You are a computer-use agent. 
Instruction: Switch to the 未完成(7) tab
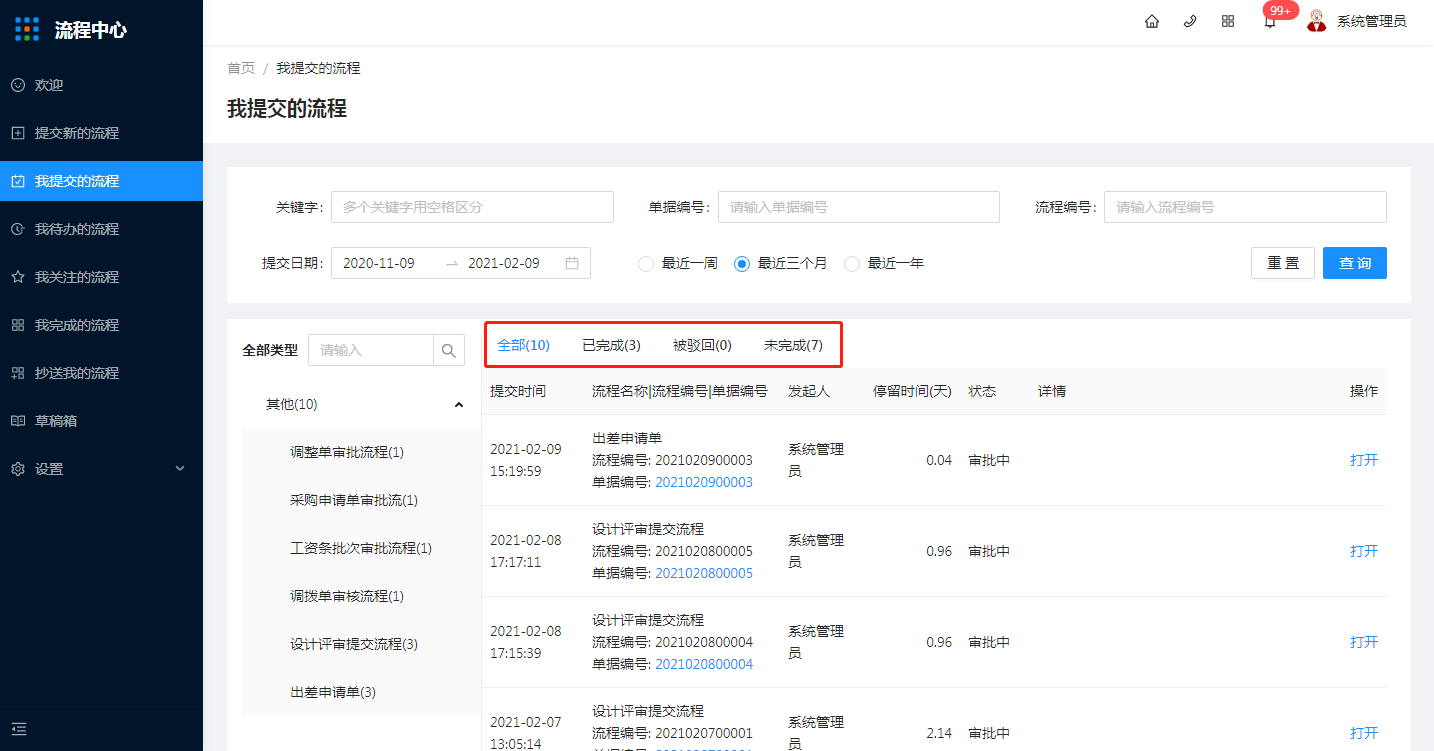(793, 345)
